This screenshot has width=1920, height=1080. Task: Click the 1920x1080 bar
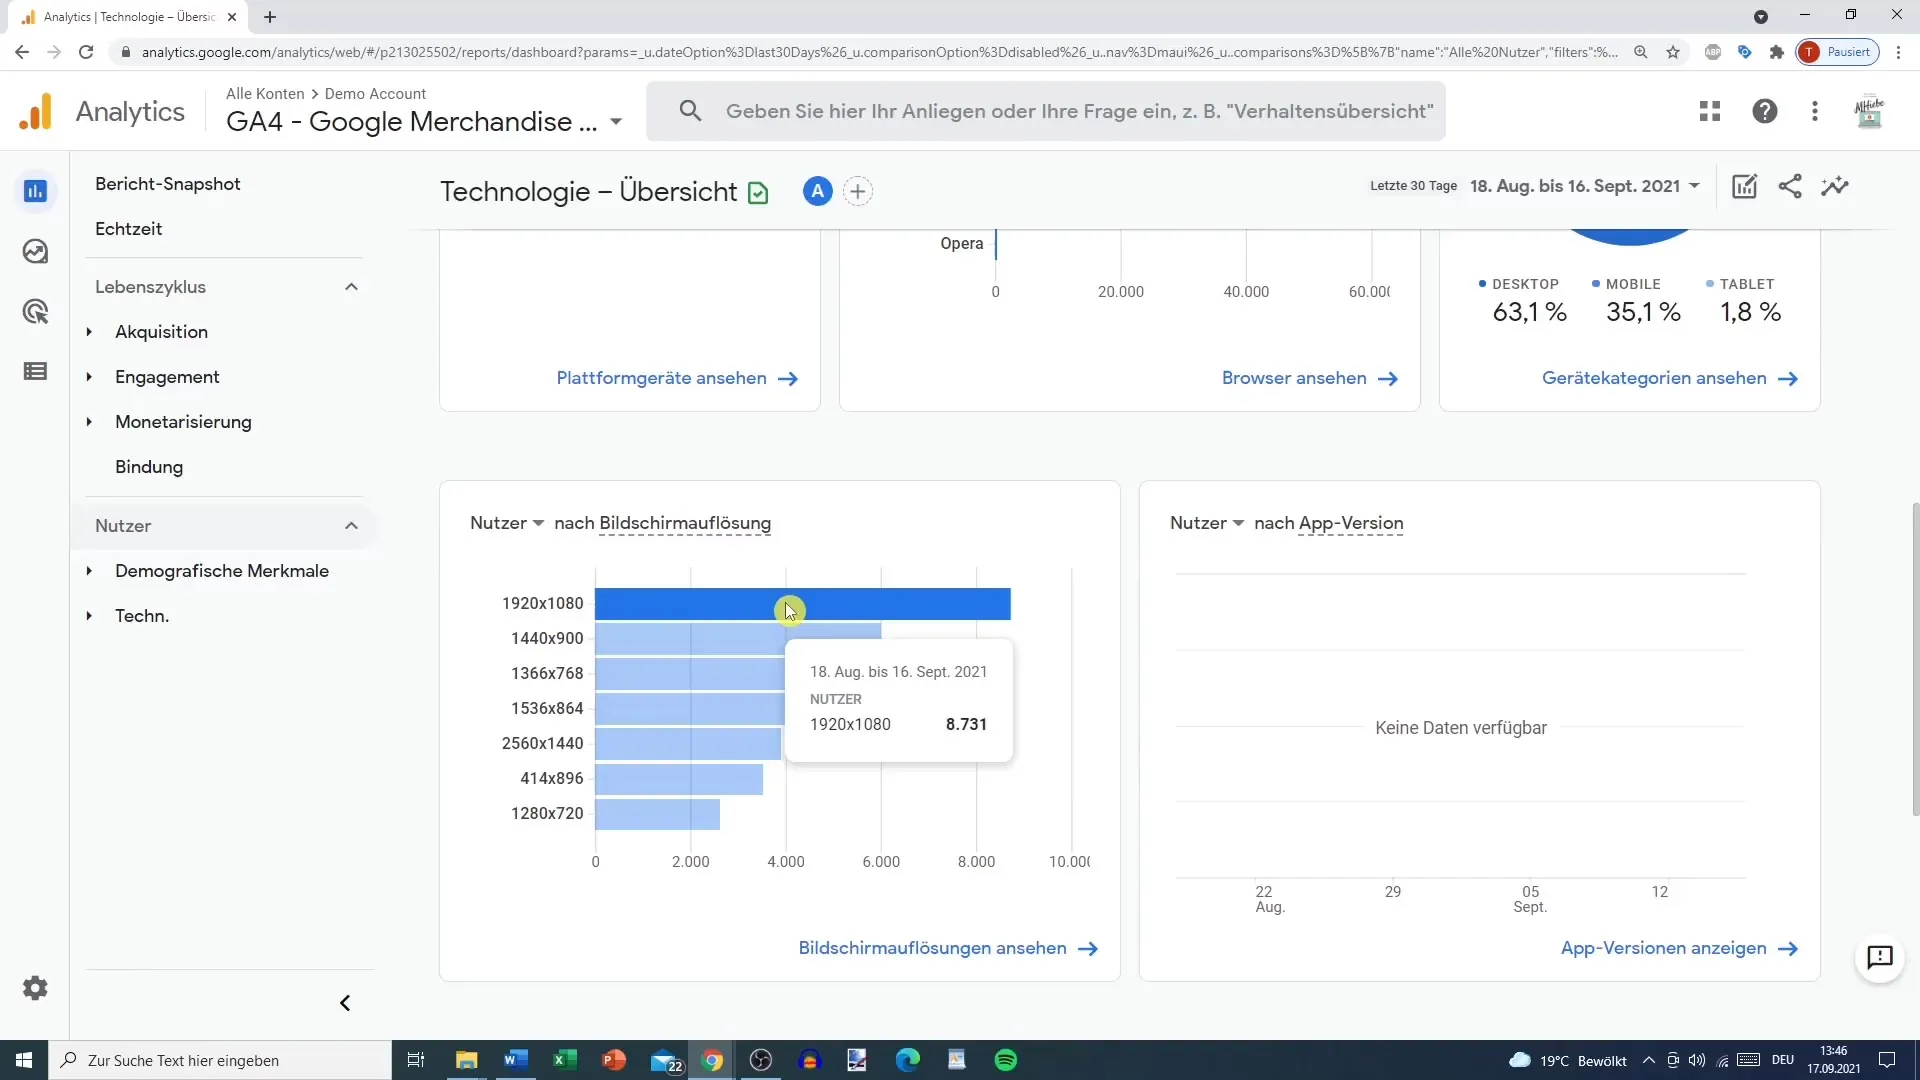point(803,604)
